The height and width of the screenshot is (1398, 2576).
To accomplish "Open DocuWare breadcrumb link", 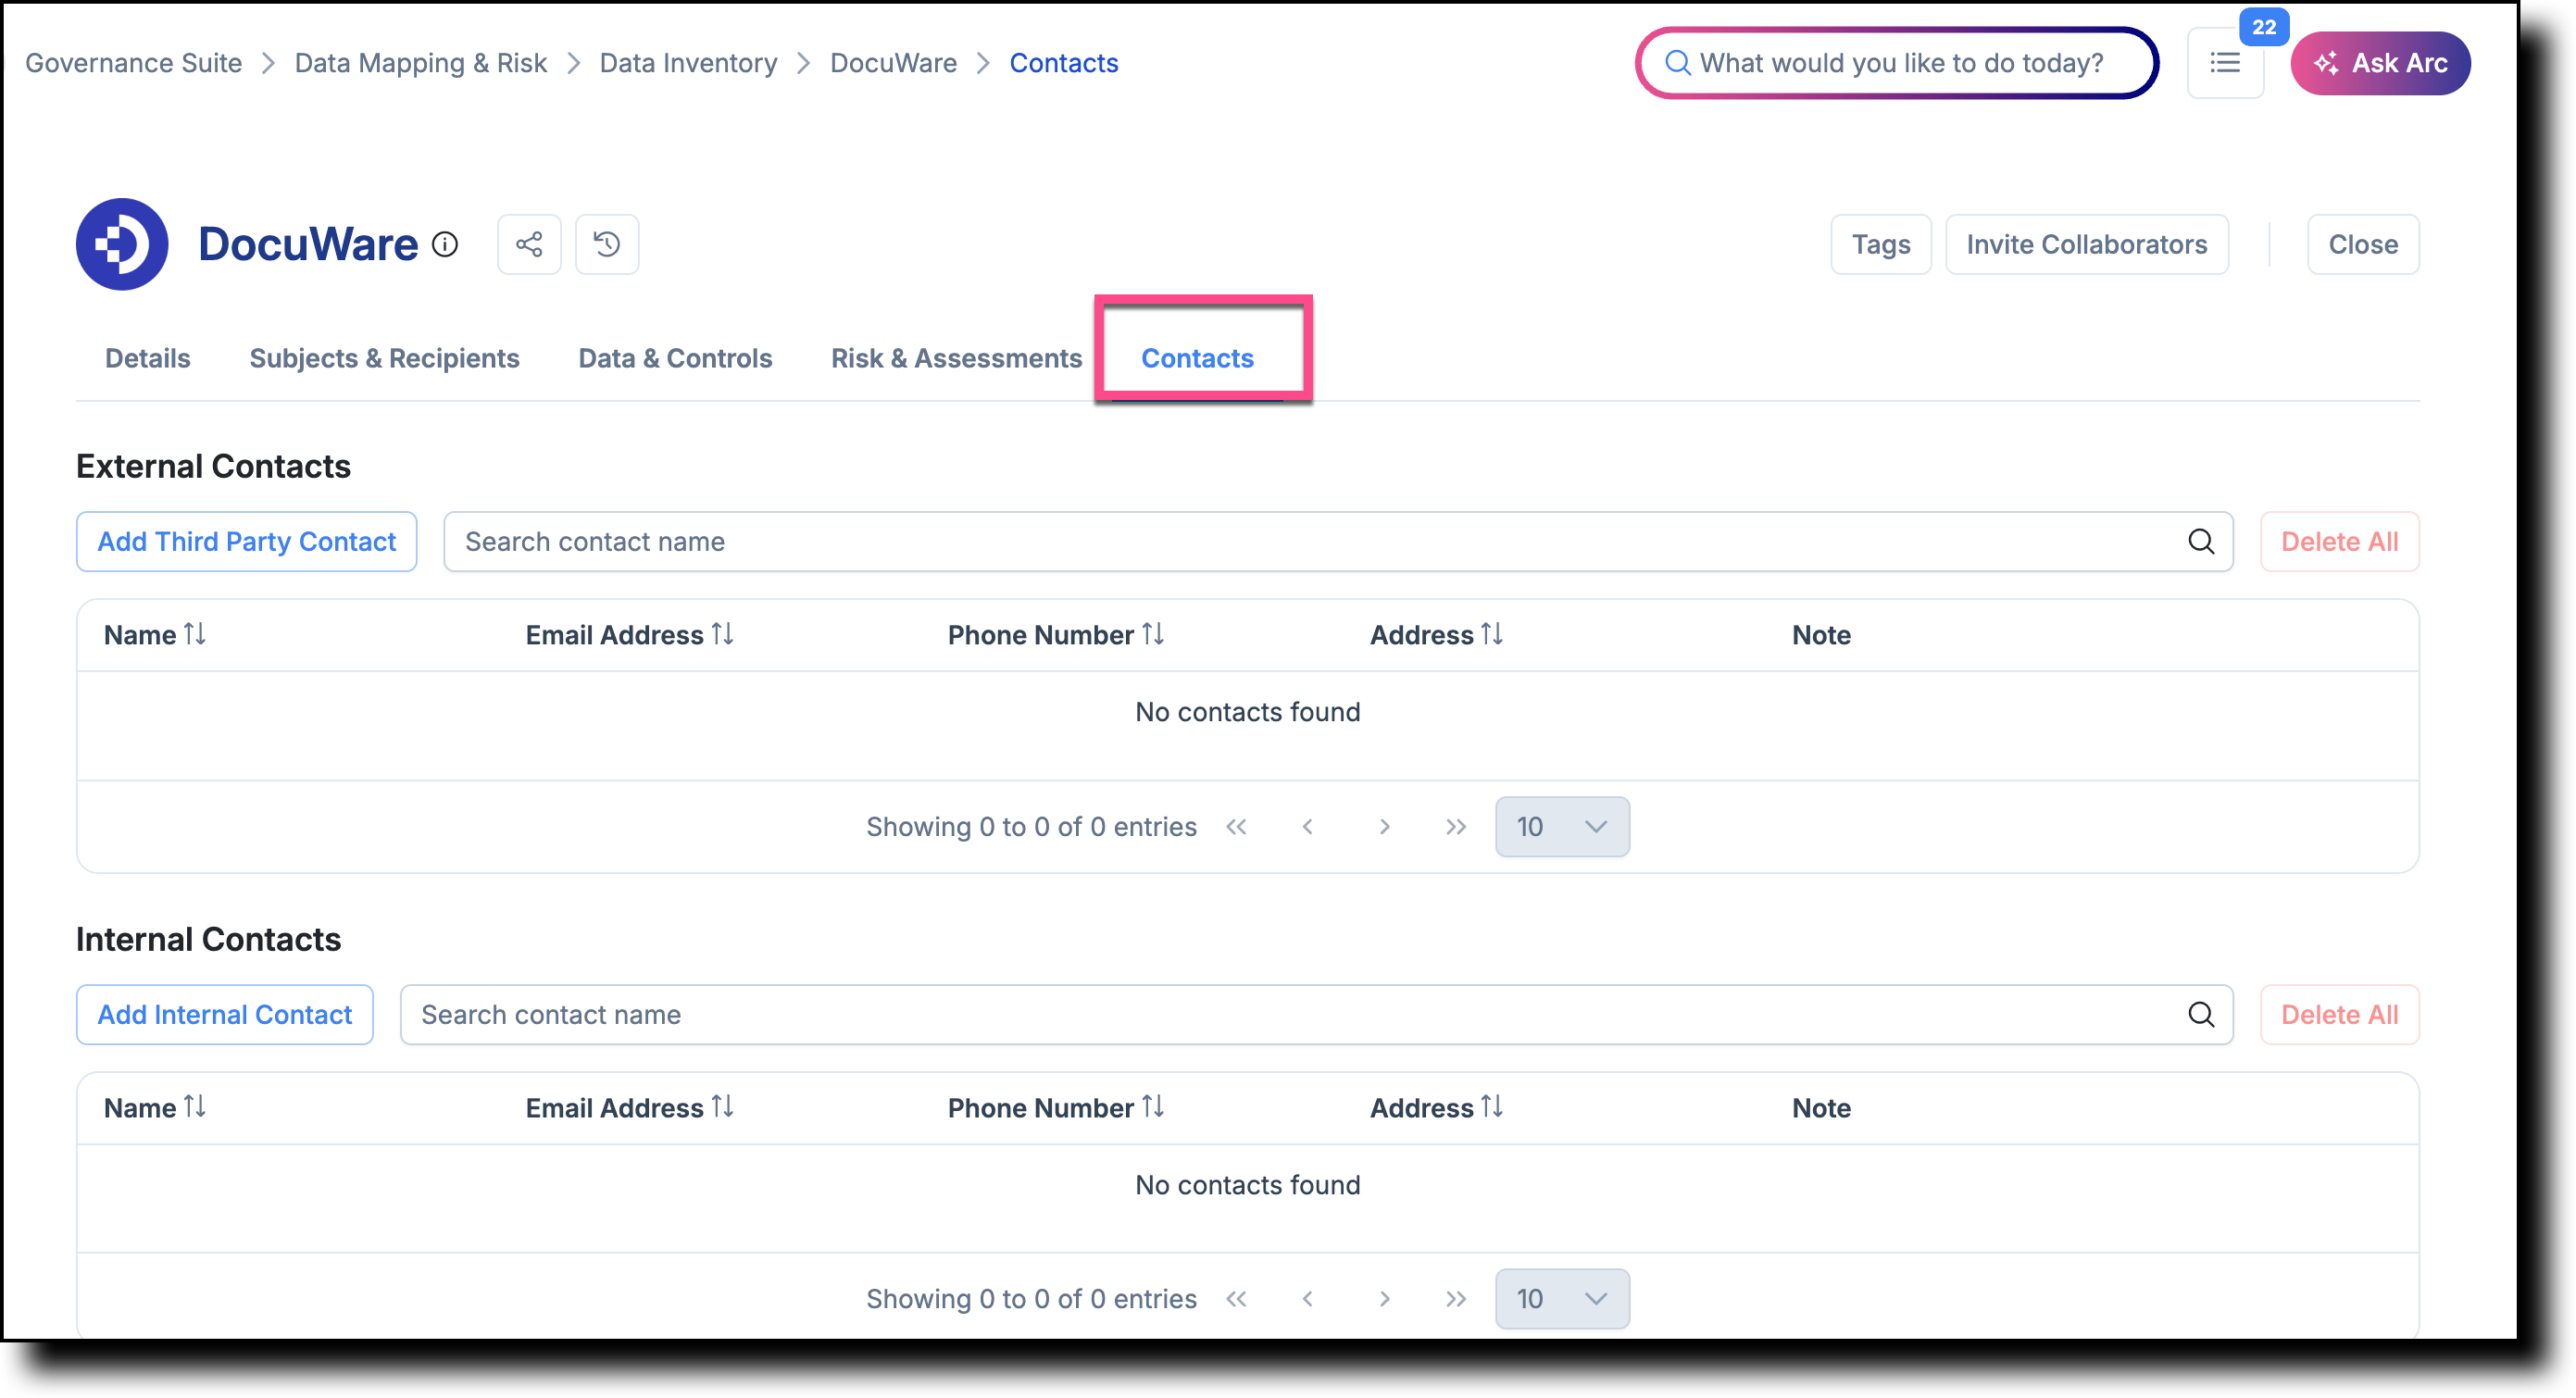I will click(x=894, y=63).
